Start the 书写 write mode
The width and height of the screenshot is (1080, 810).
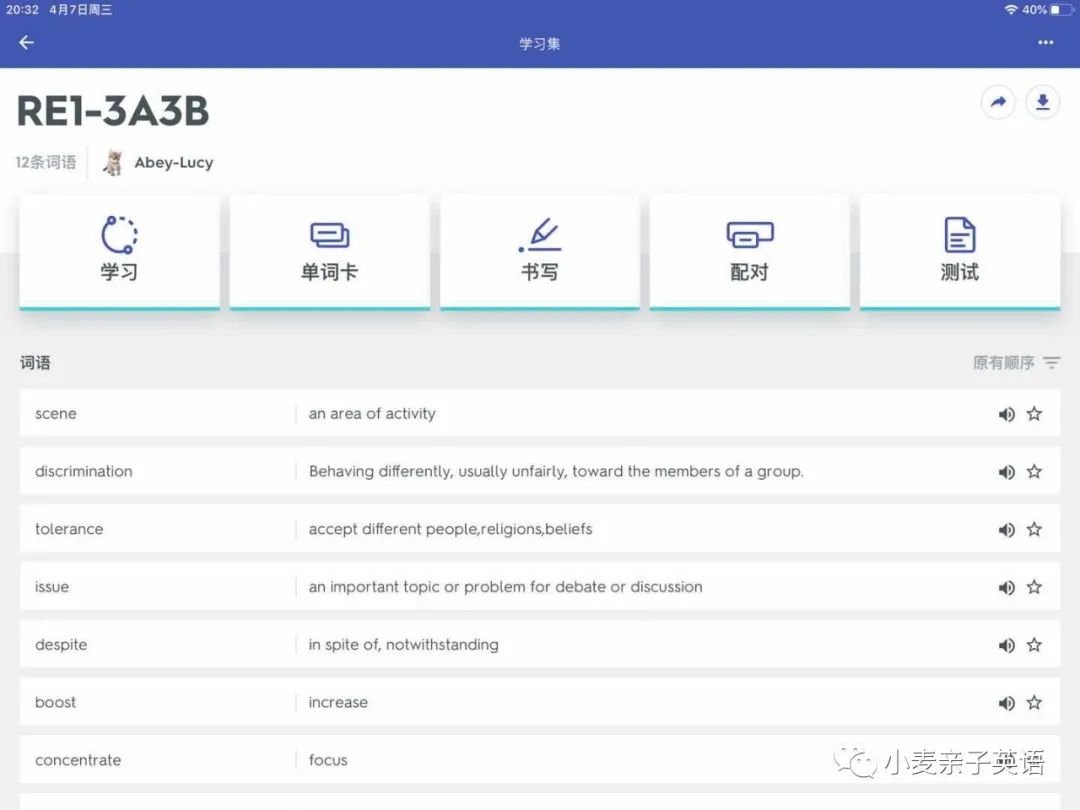click(x=540, y=251)
